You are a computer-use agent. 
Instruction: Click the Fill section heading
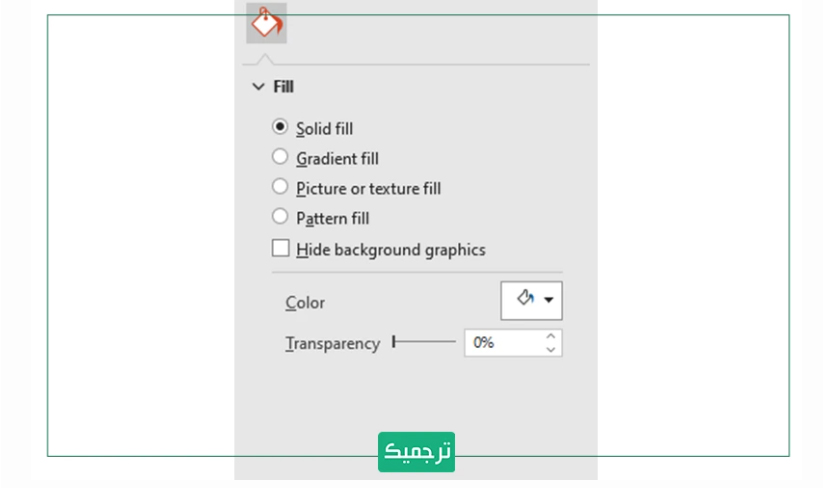[283, 87]
